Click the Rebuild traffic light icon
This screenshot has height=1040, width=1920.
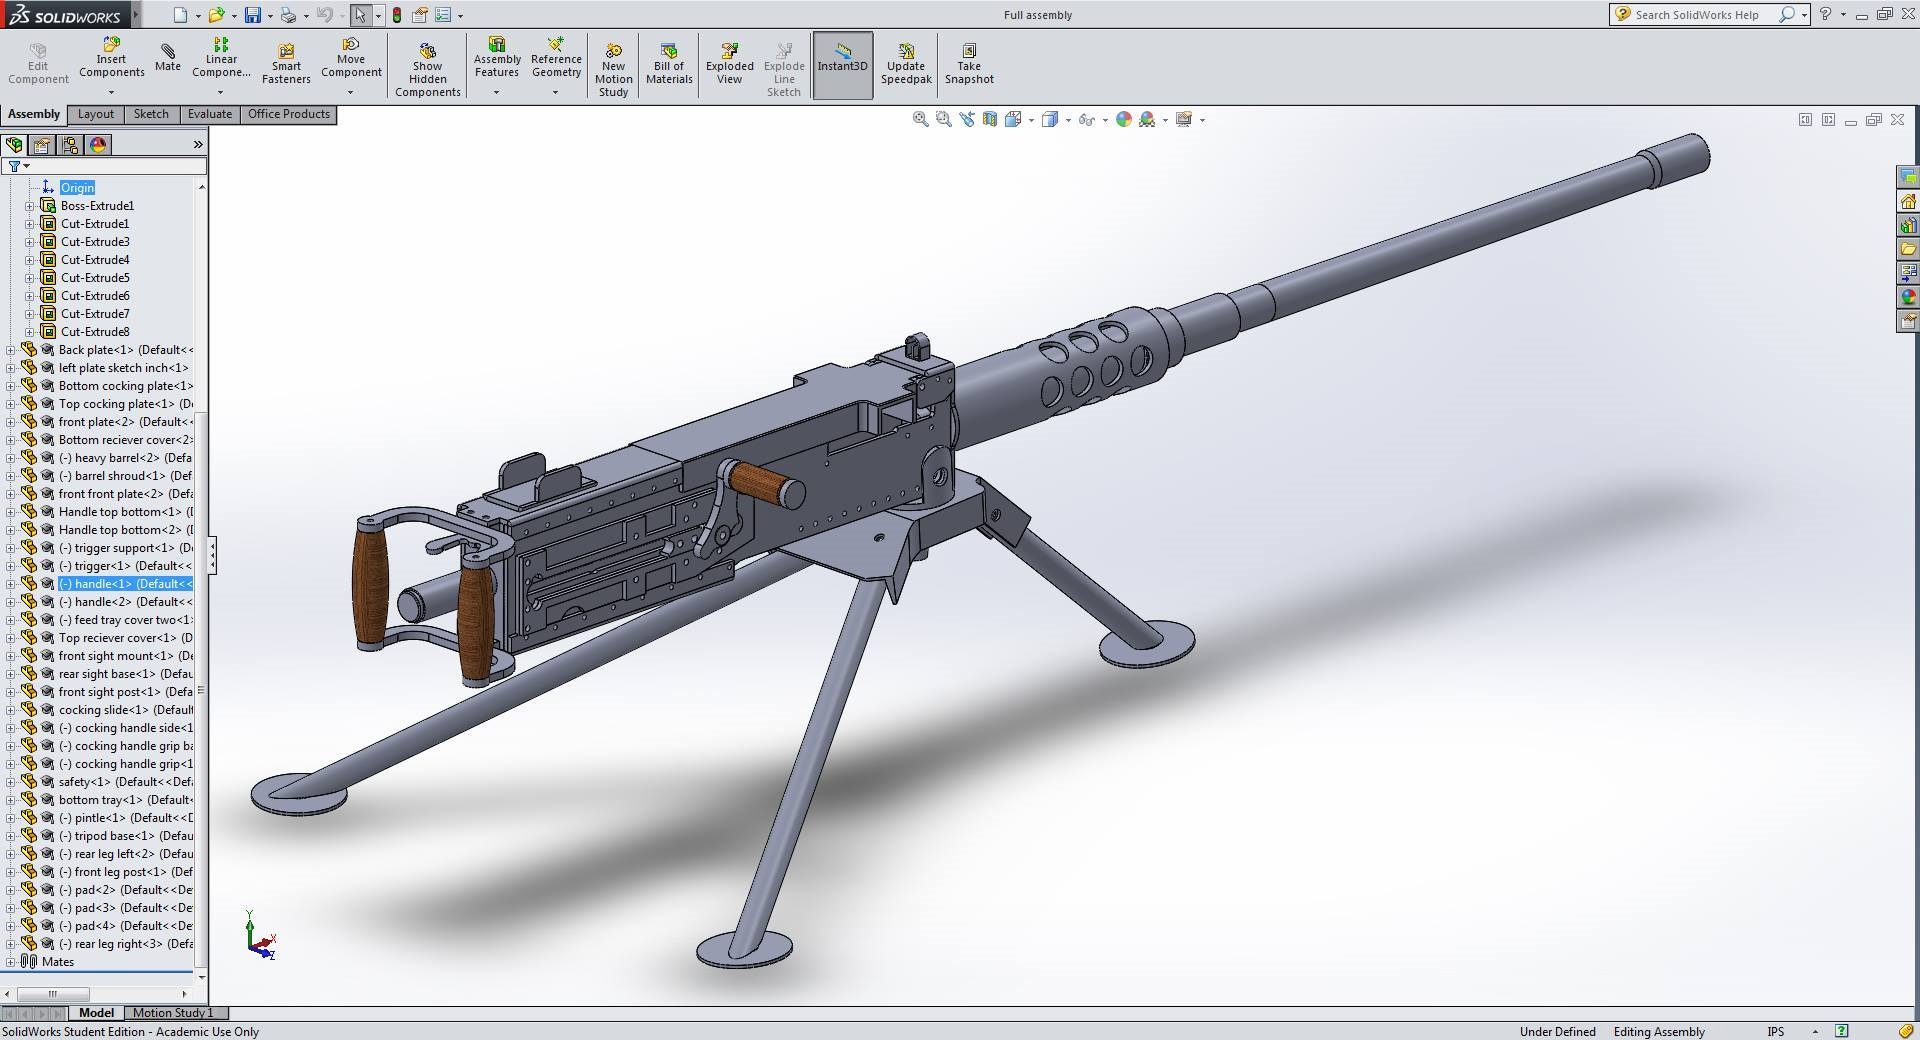click(x=397, y=15)
